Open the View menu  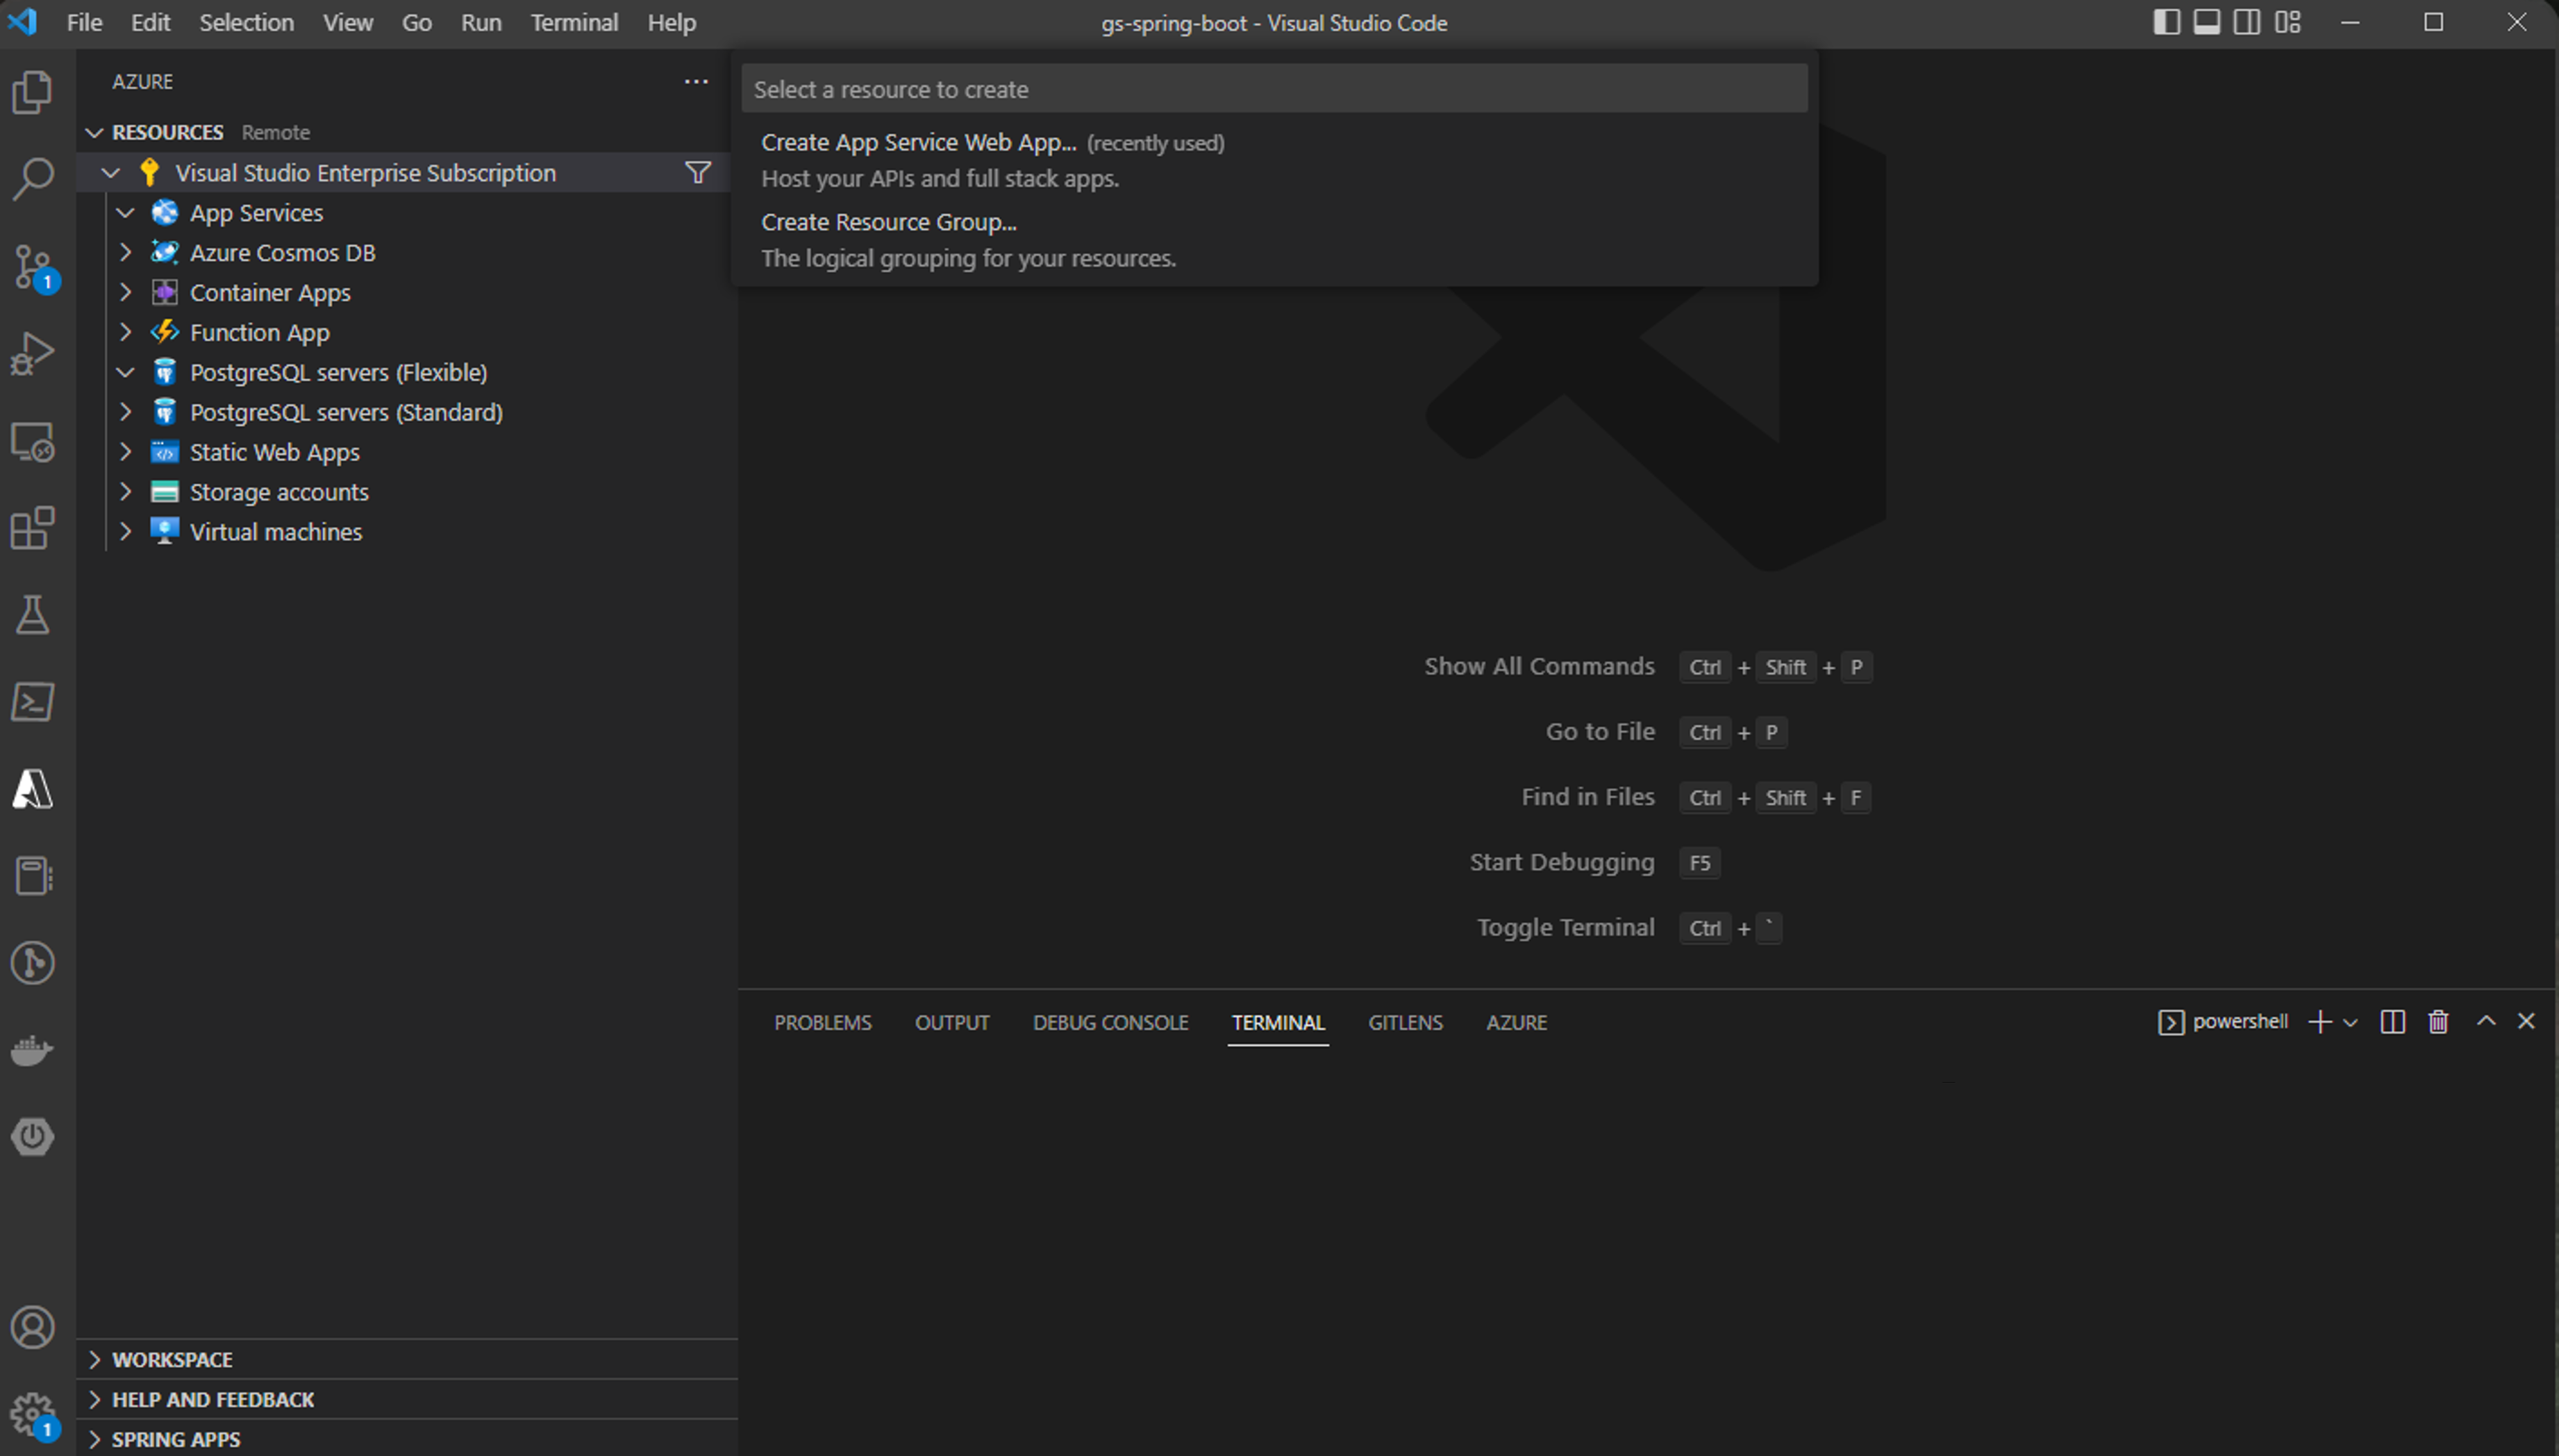pos(347,22)
